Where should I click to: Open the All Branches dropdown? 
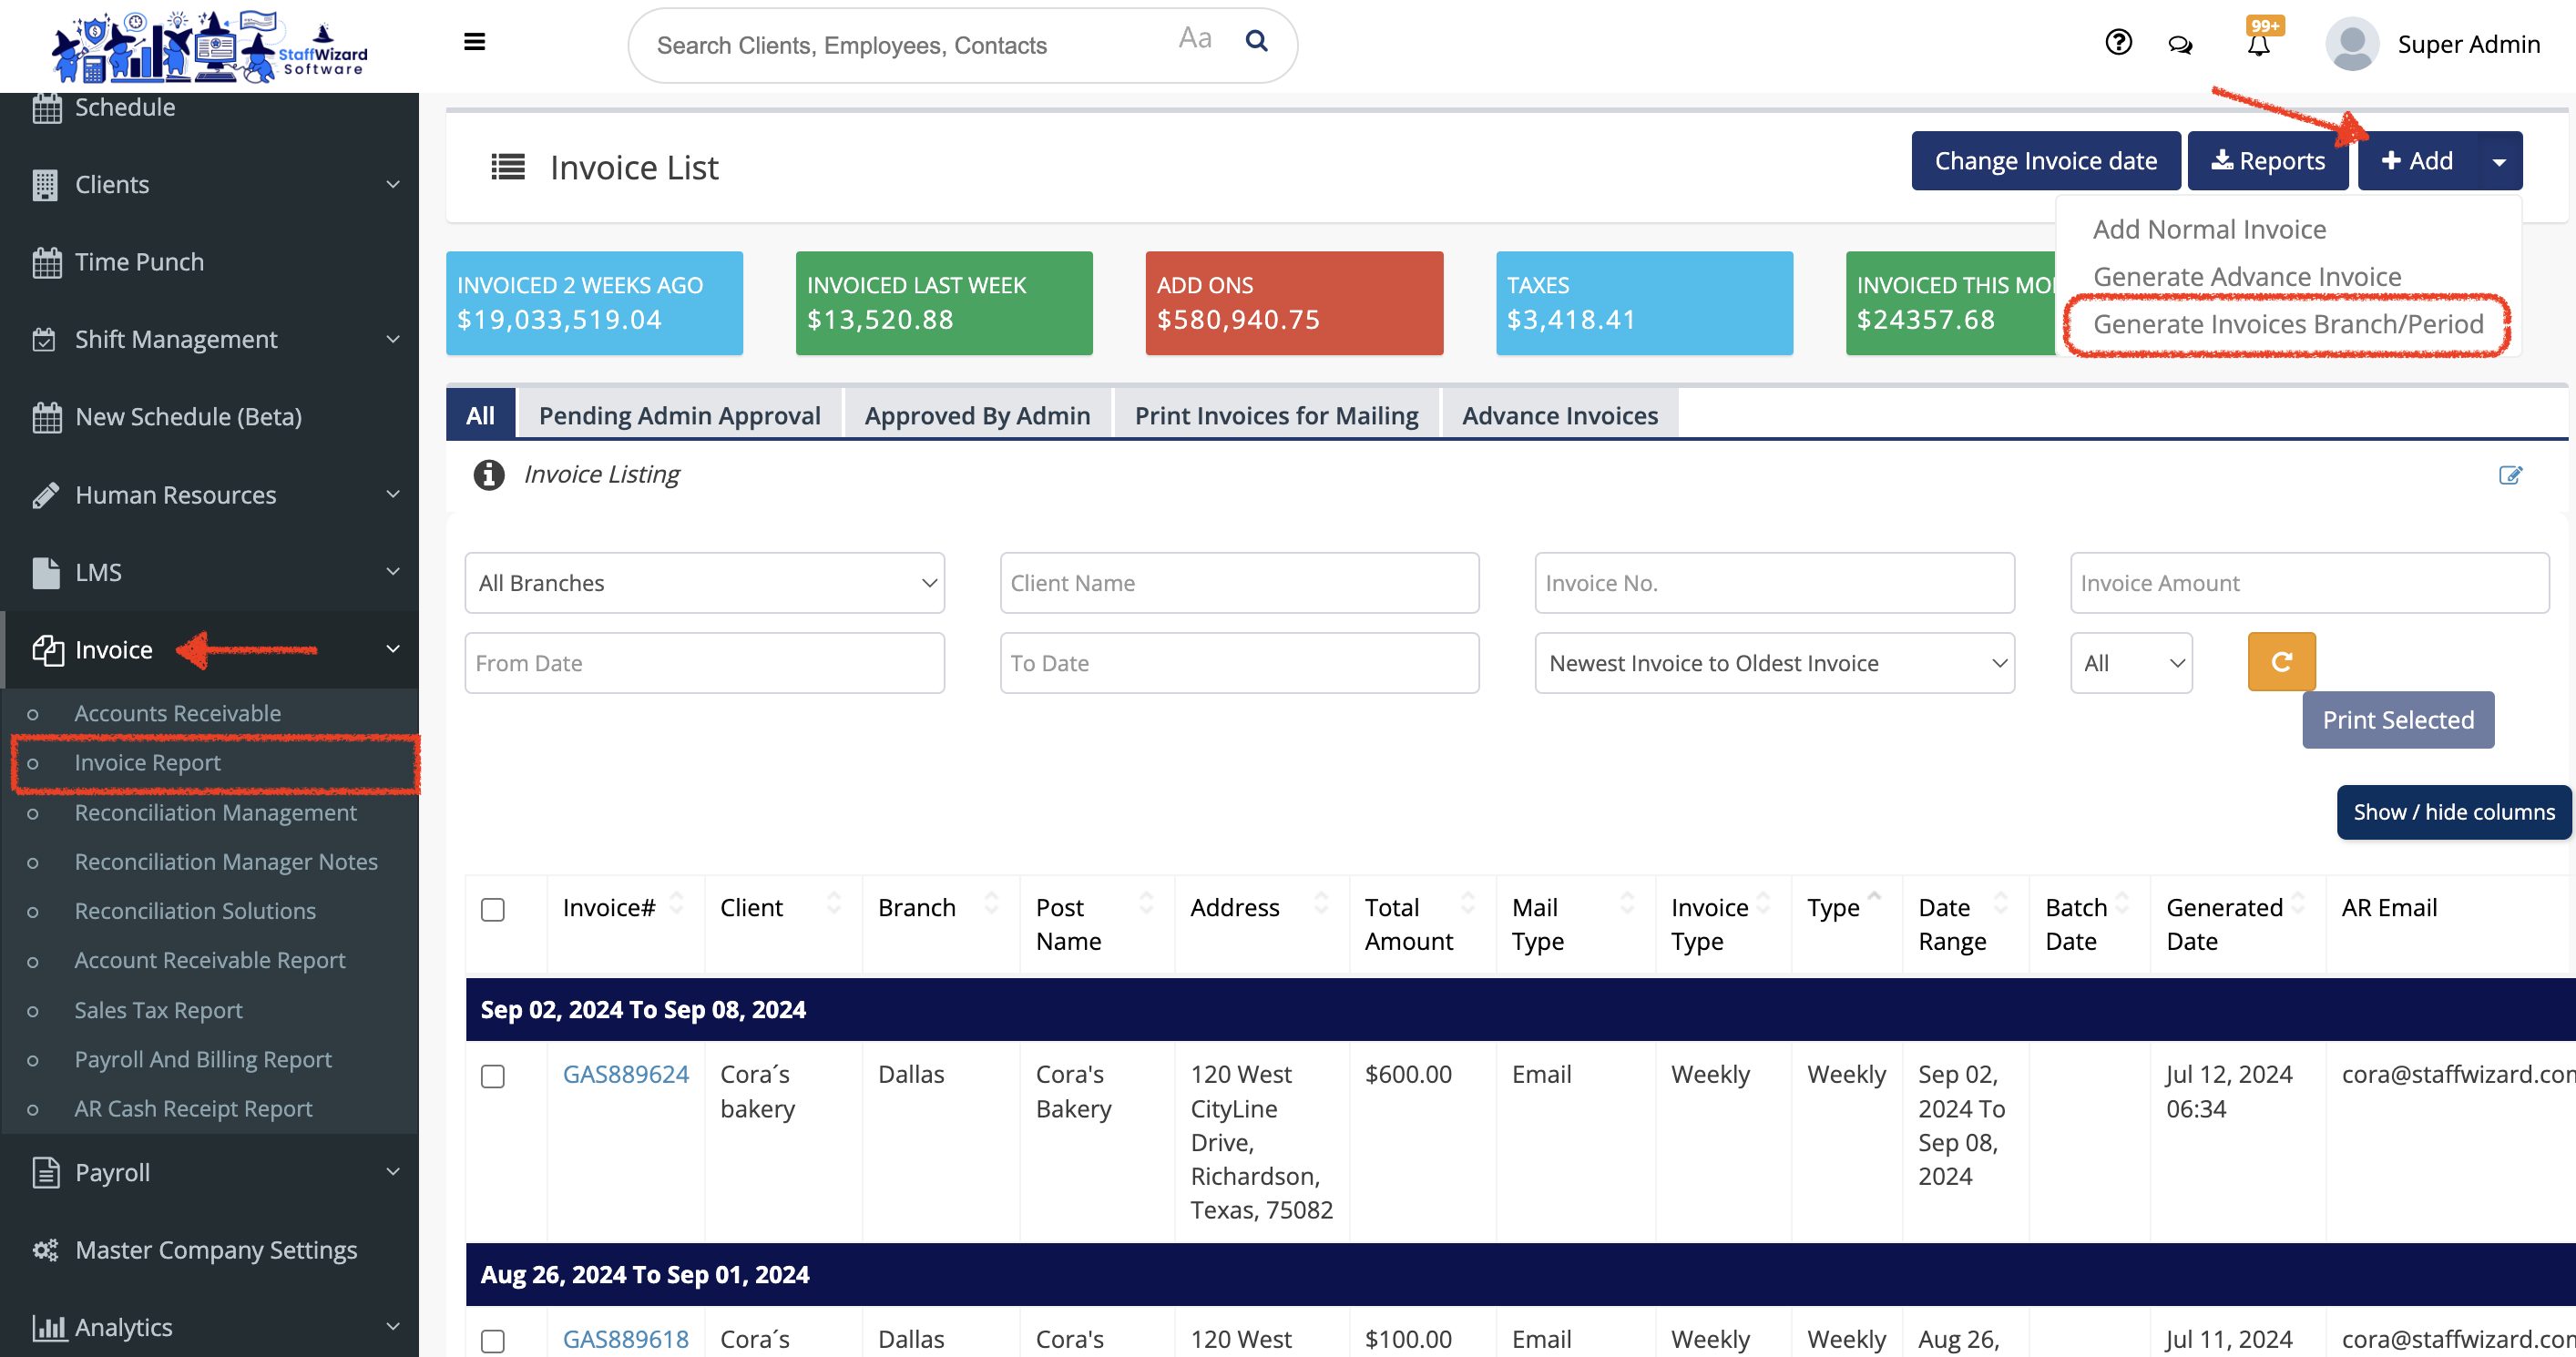click(x=704, y=583)
